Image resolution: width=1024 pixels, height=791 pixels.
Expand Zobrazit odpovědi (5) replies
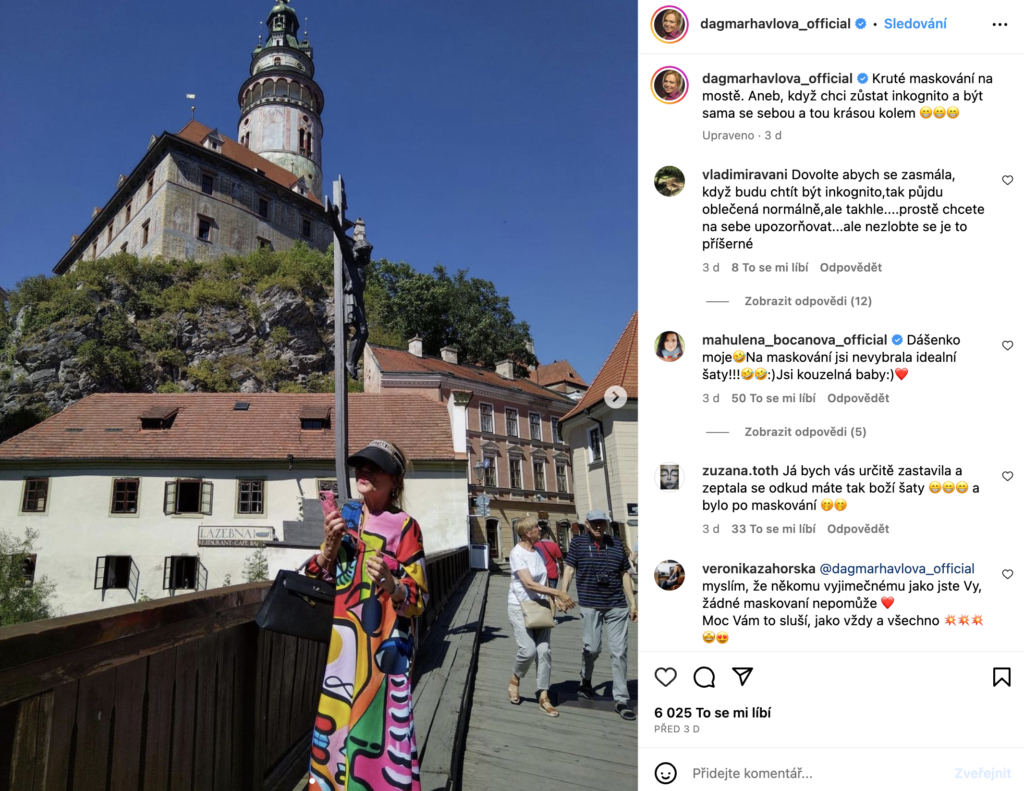[x=805, y=432]
